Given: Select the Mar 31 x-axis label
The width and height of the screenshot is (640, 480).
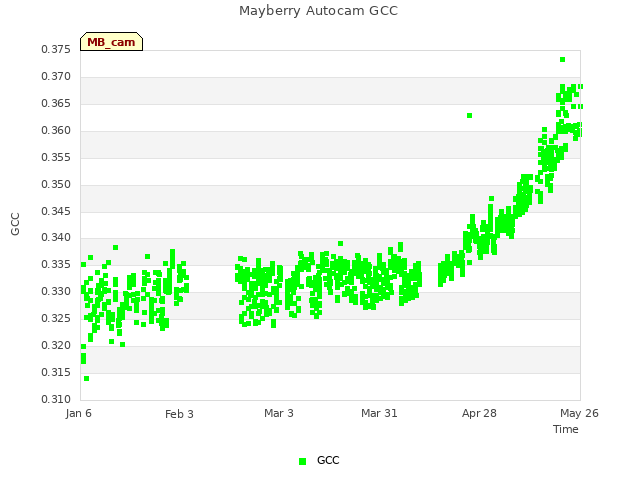Looking at the screenshot, I should 379,413.
